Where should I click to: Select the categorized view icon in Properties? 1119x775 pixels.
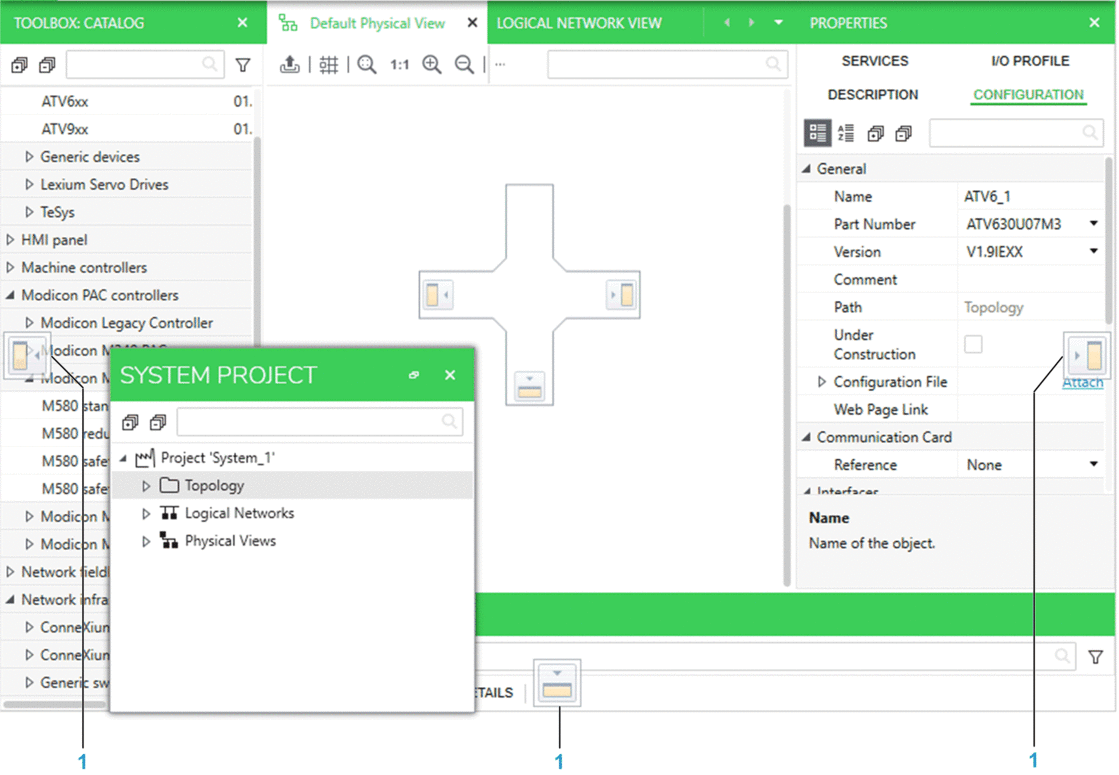tap(817, 133)
